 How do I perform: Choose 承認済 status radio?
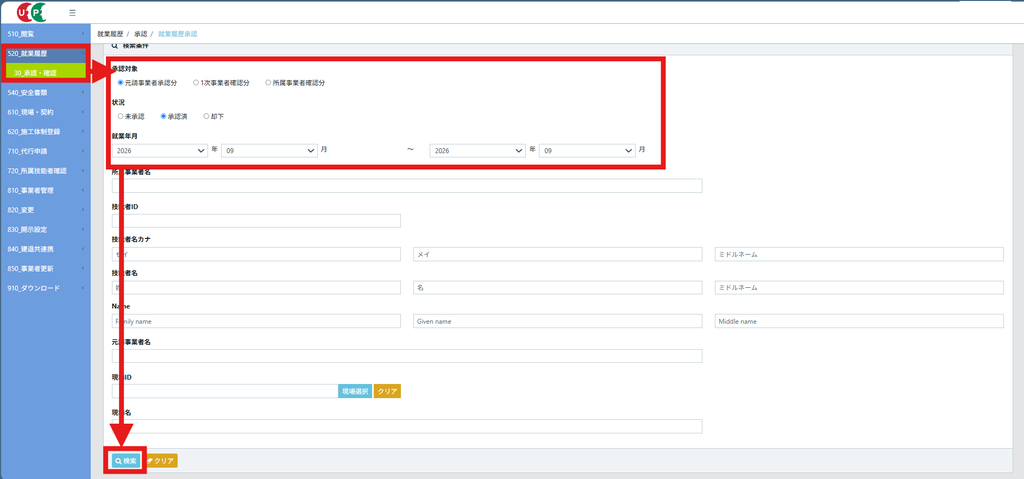click(163, 116)
